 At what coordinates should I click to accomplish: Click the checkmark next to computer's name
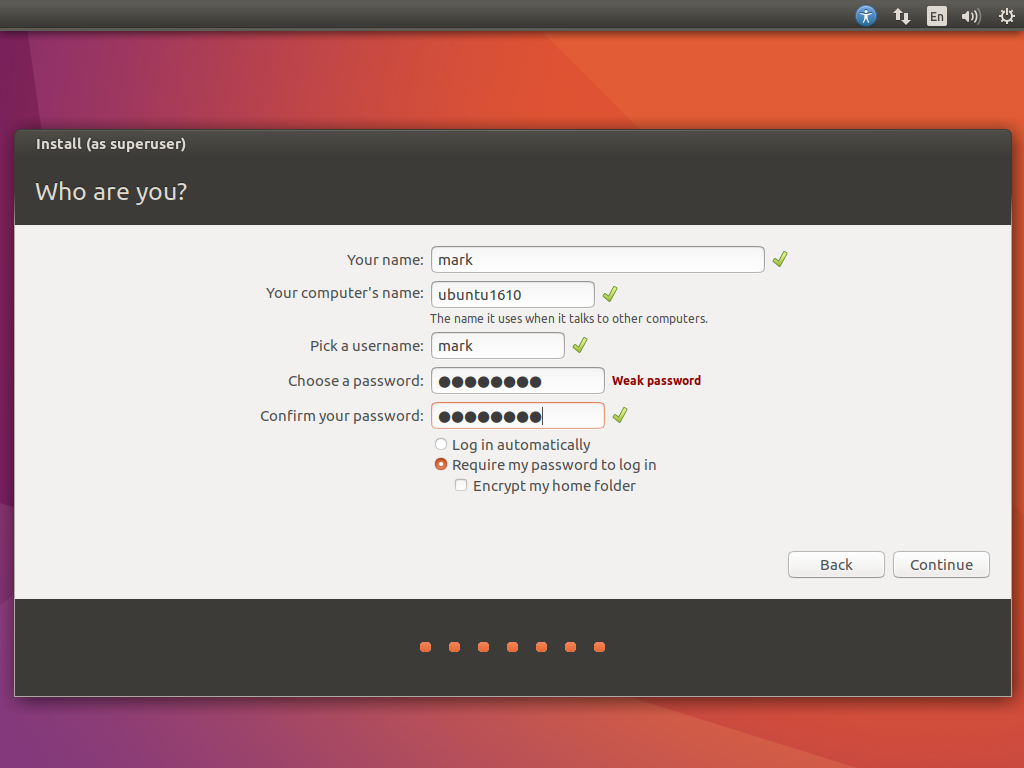click(x=610, y=294)
